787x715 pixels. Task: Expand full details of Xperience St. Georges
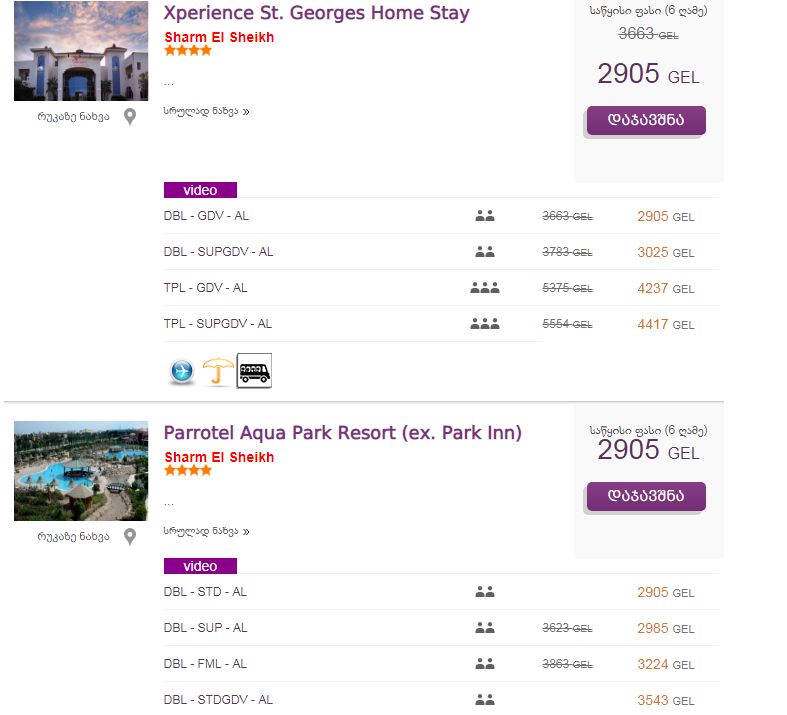click(x=206, y=112)
